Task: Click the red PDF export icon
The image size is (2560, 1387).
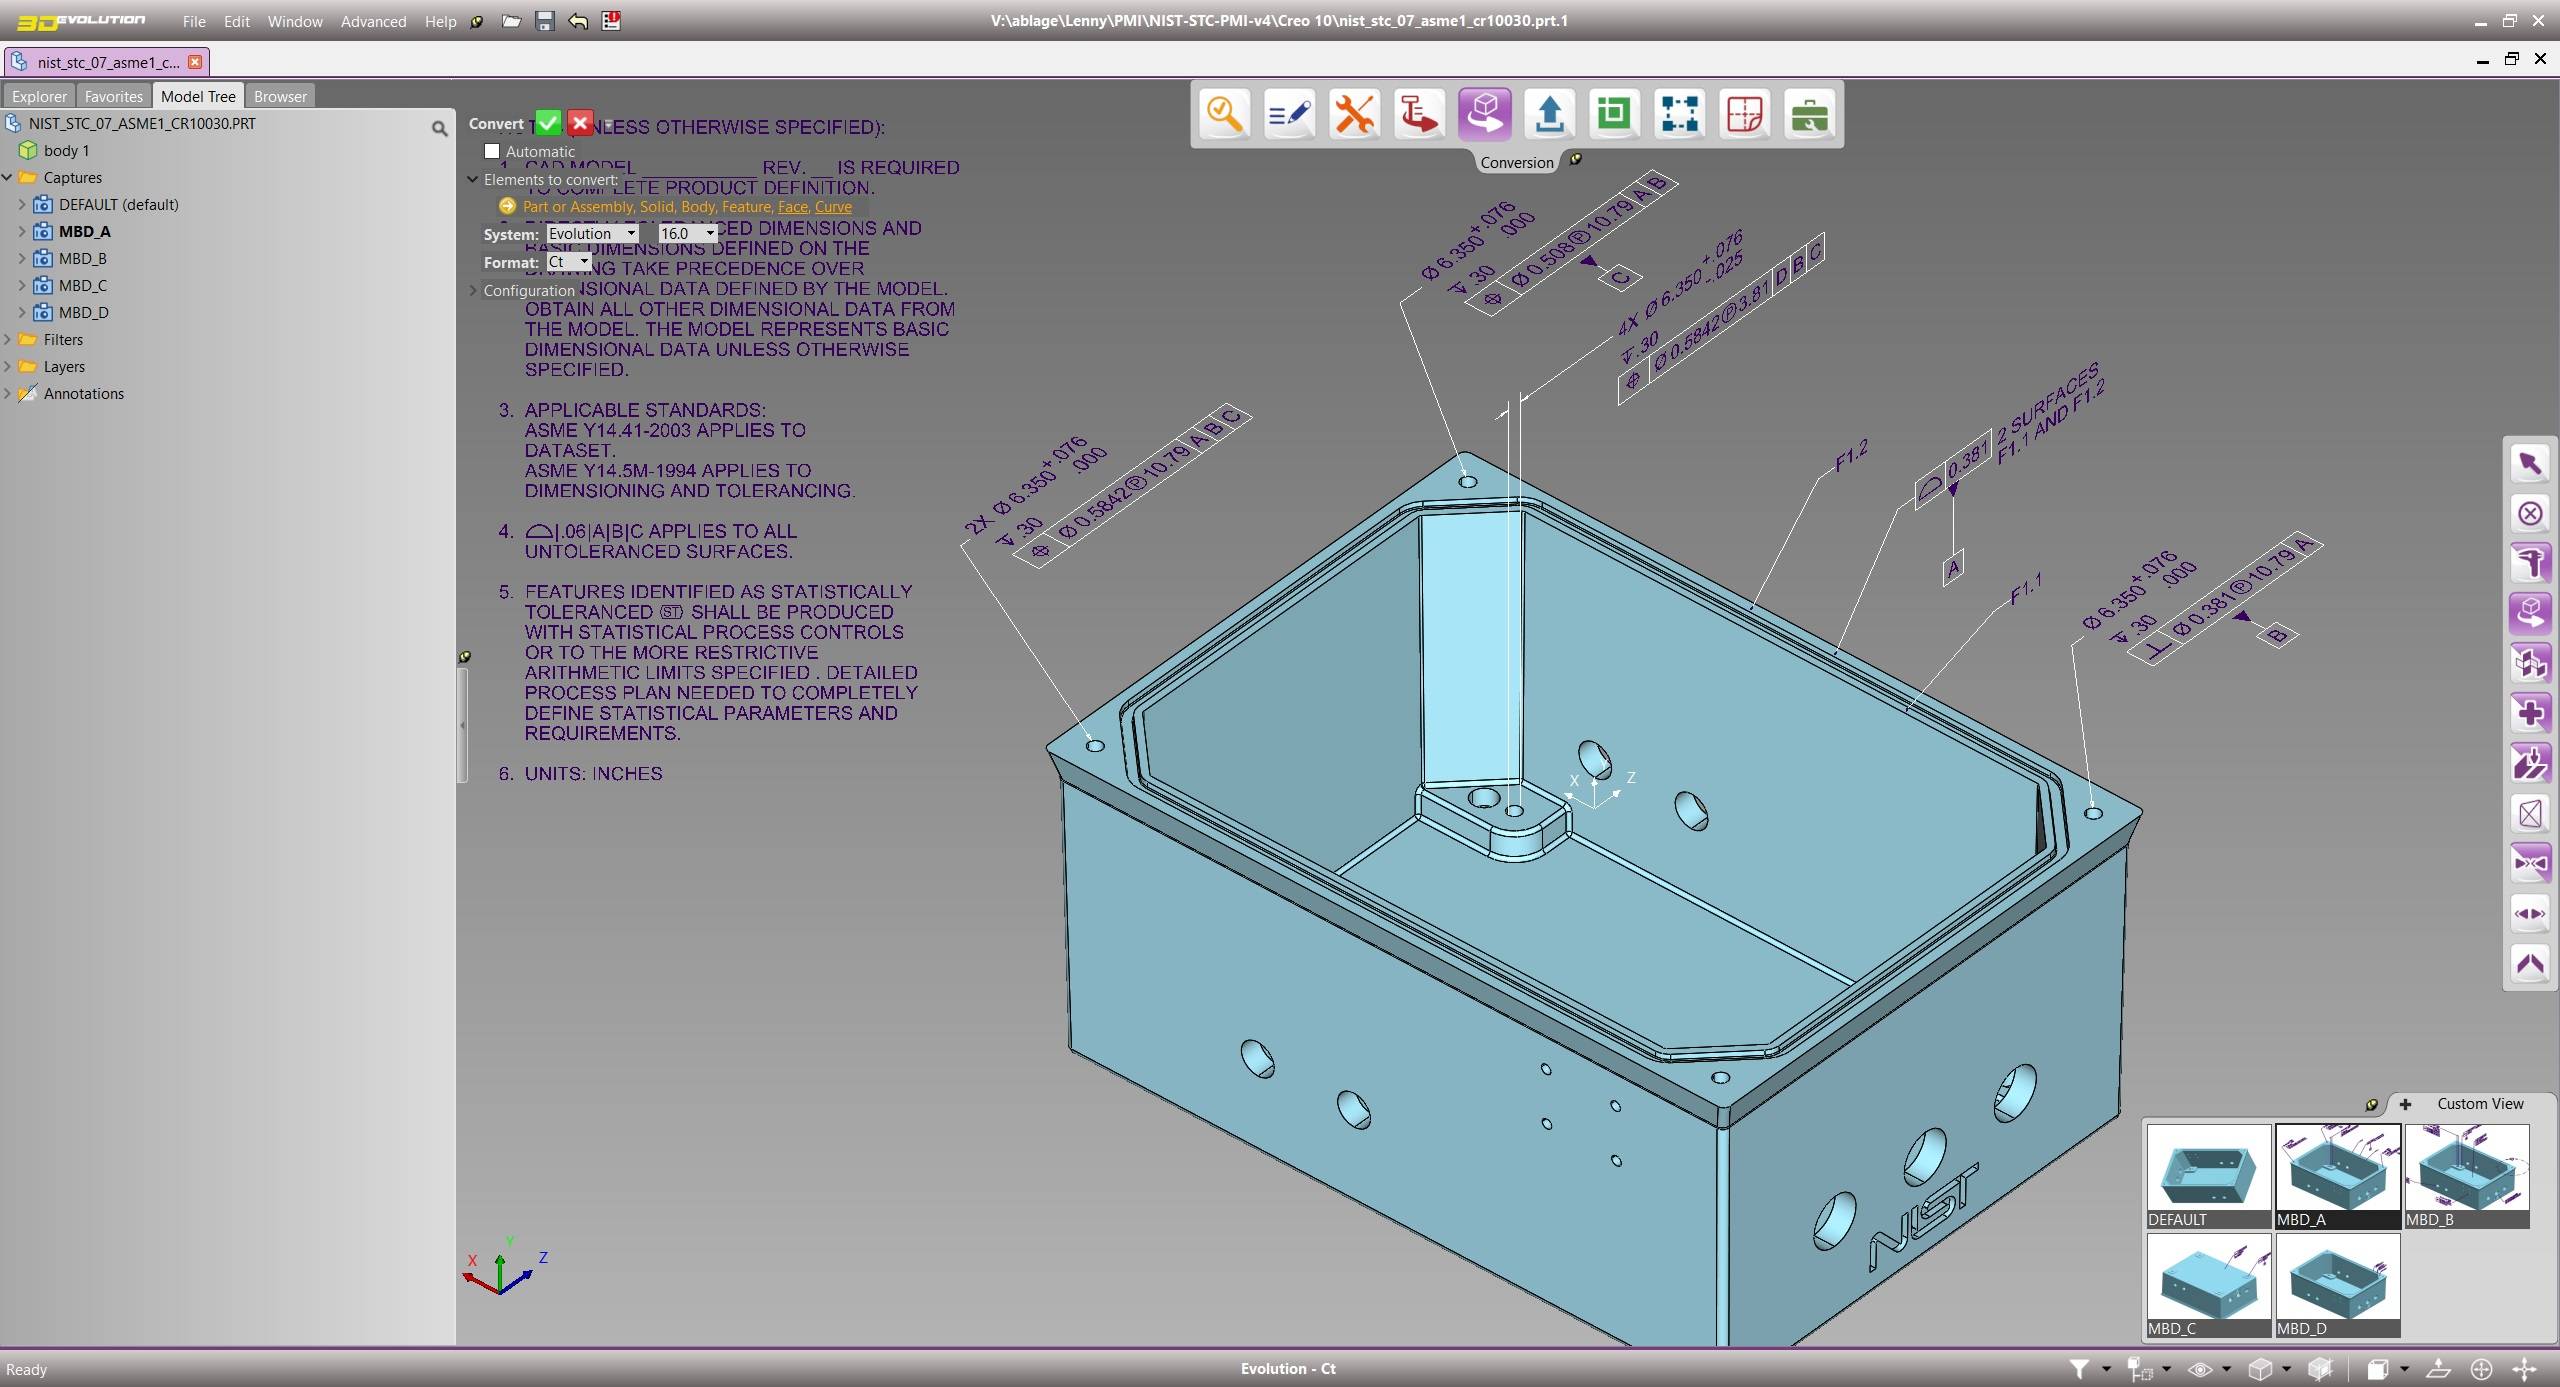Action: [611, 21]
